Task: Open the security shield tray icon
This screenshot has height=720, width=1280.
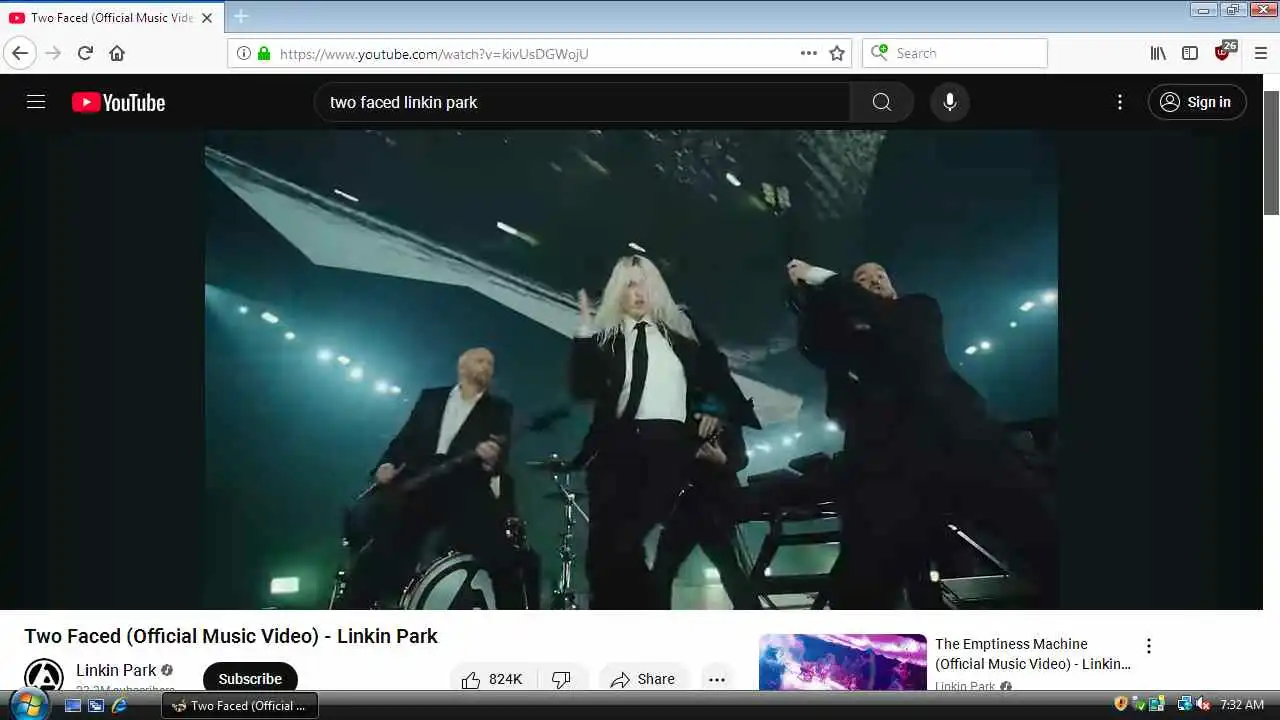Action: click(x=1121, y=704)
